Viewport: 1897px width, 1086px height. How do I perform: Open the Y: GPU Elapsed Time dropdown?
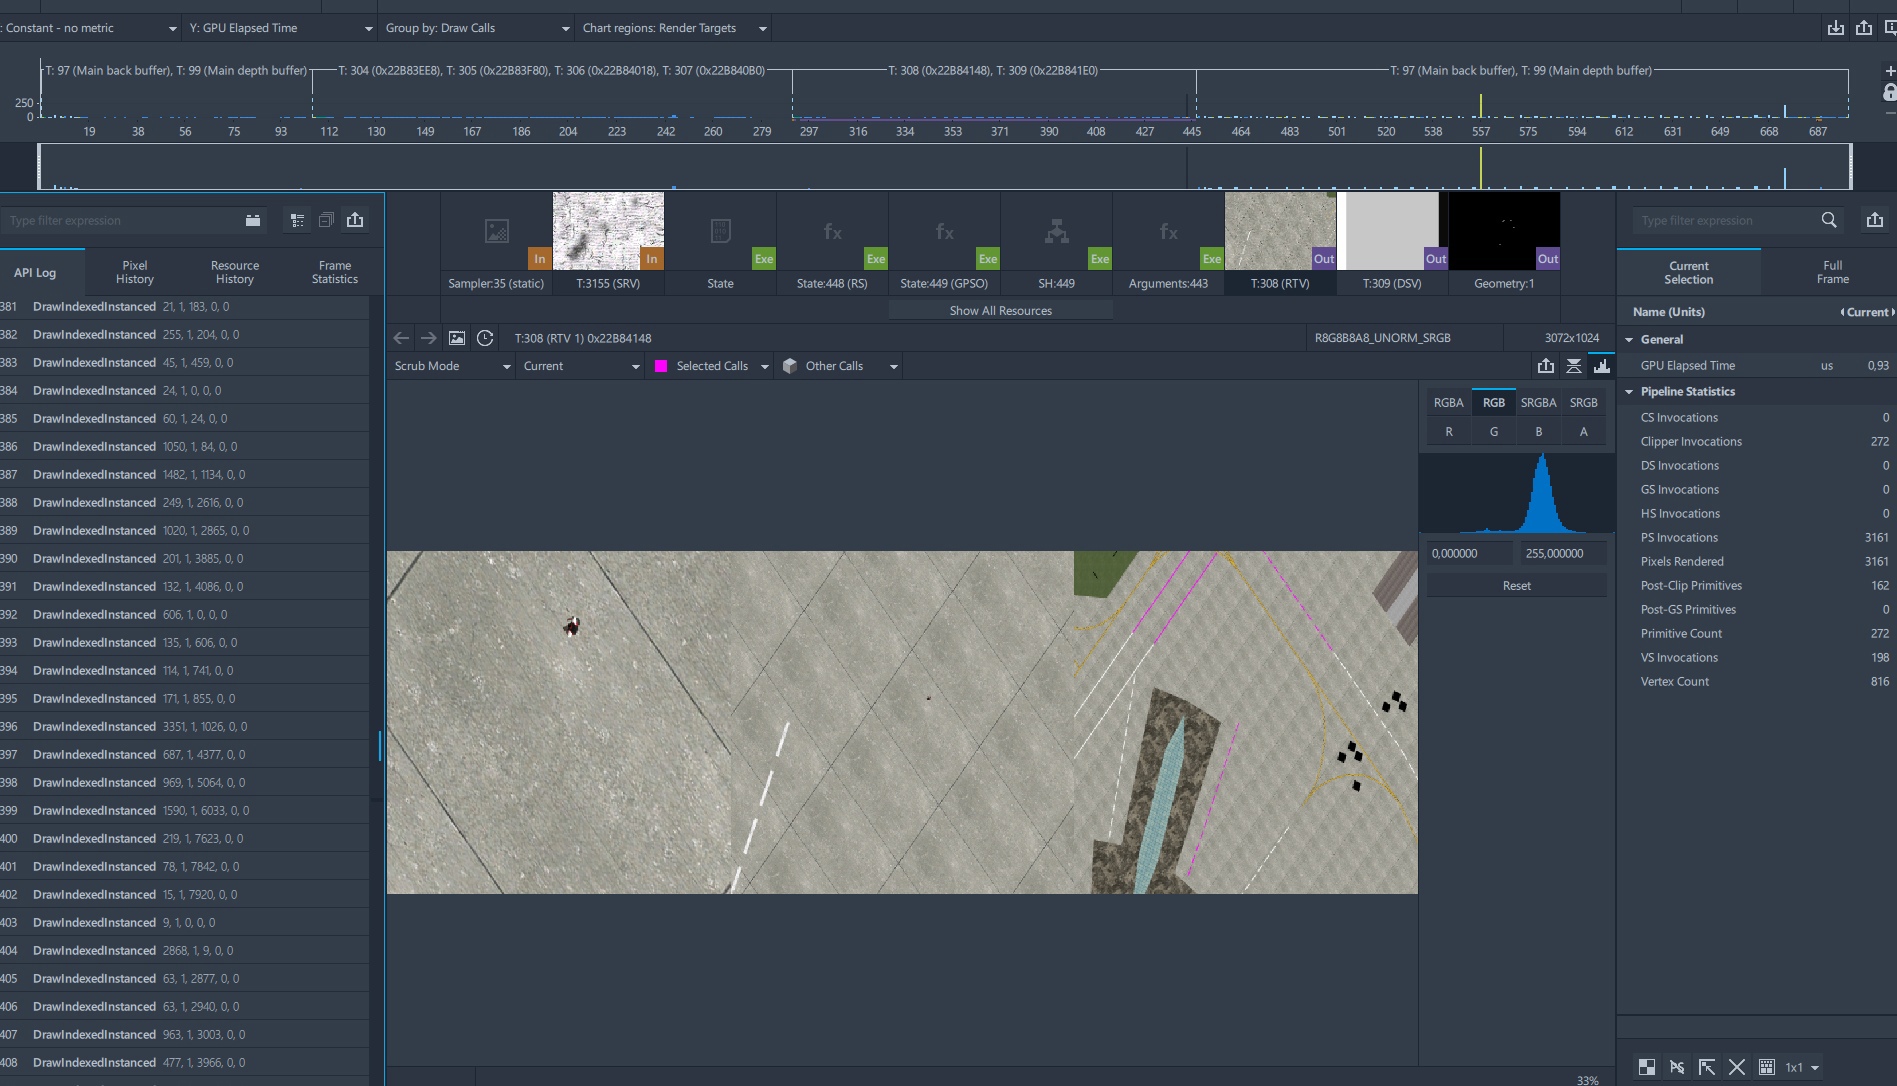[280, 28]
